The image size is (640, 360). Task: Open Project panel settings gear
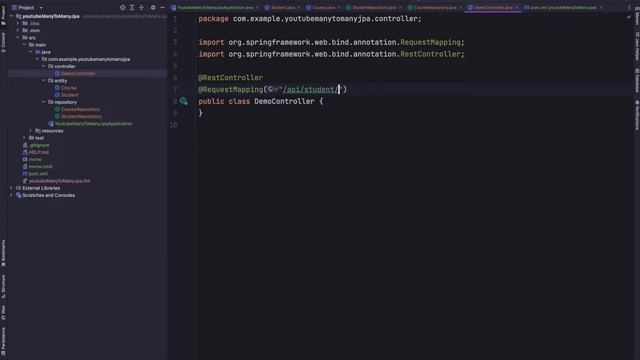coord(153,7)
